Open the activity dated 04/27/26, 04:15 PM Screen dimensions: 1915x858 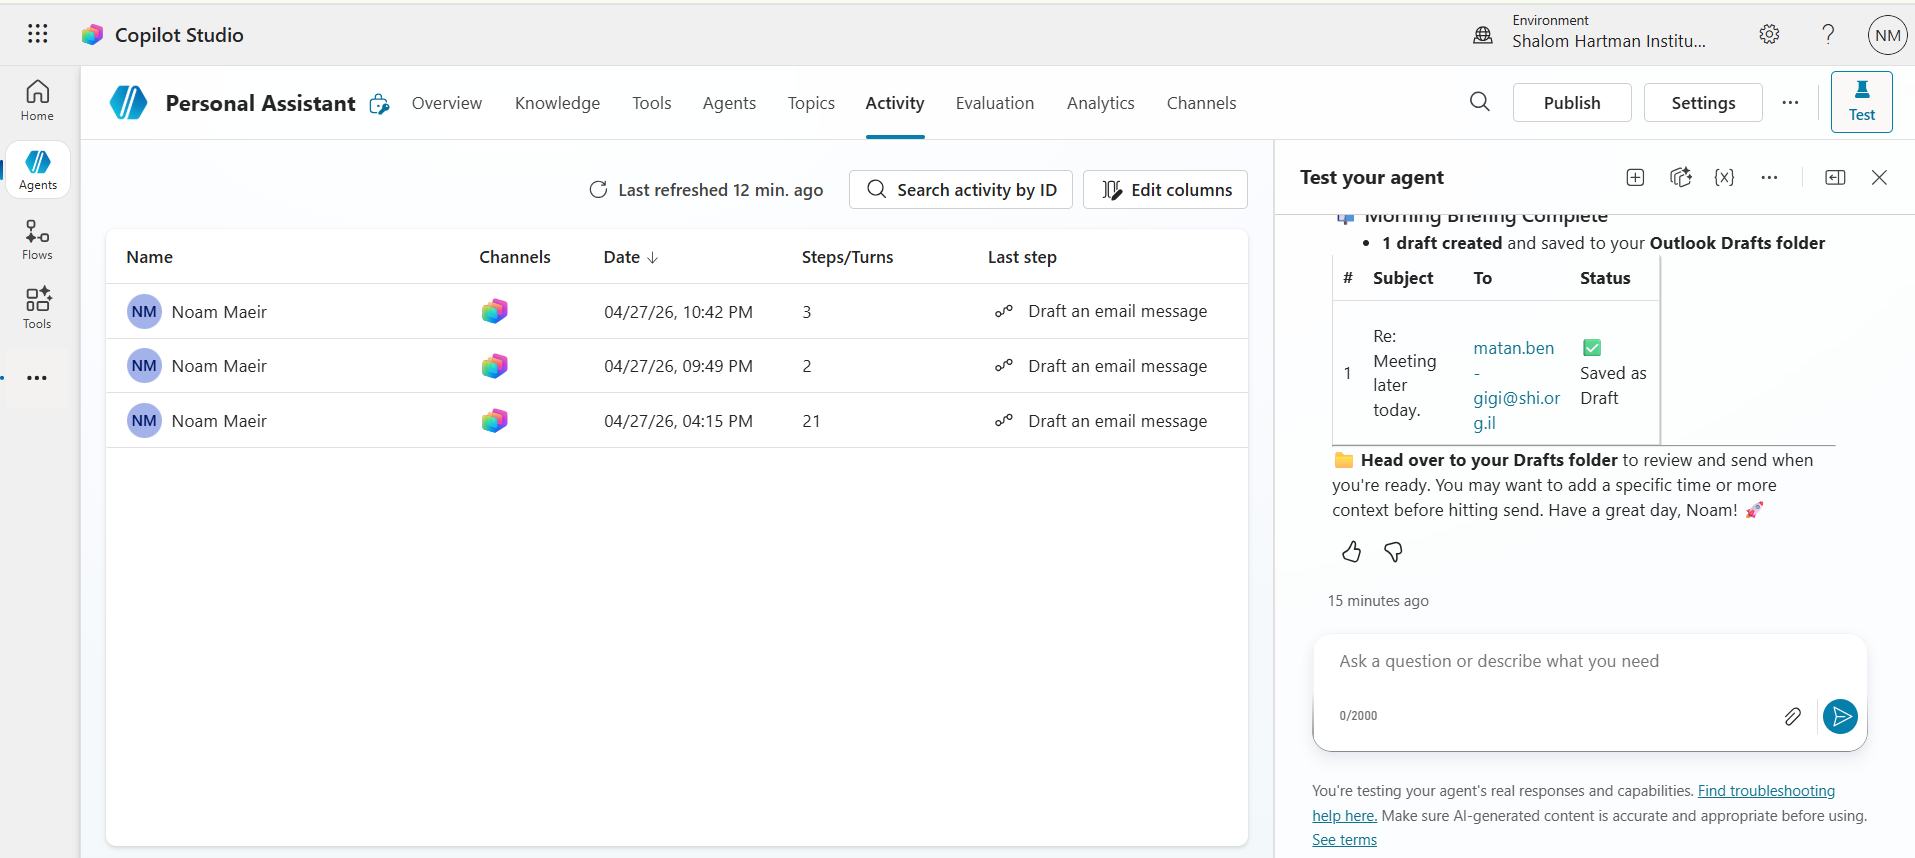coord(677,421)
